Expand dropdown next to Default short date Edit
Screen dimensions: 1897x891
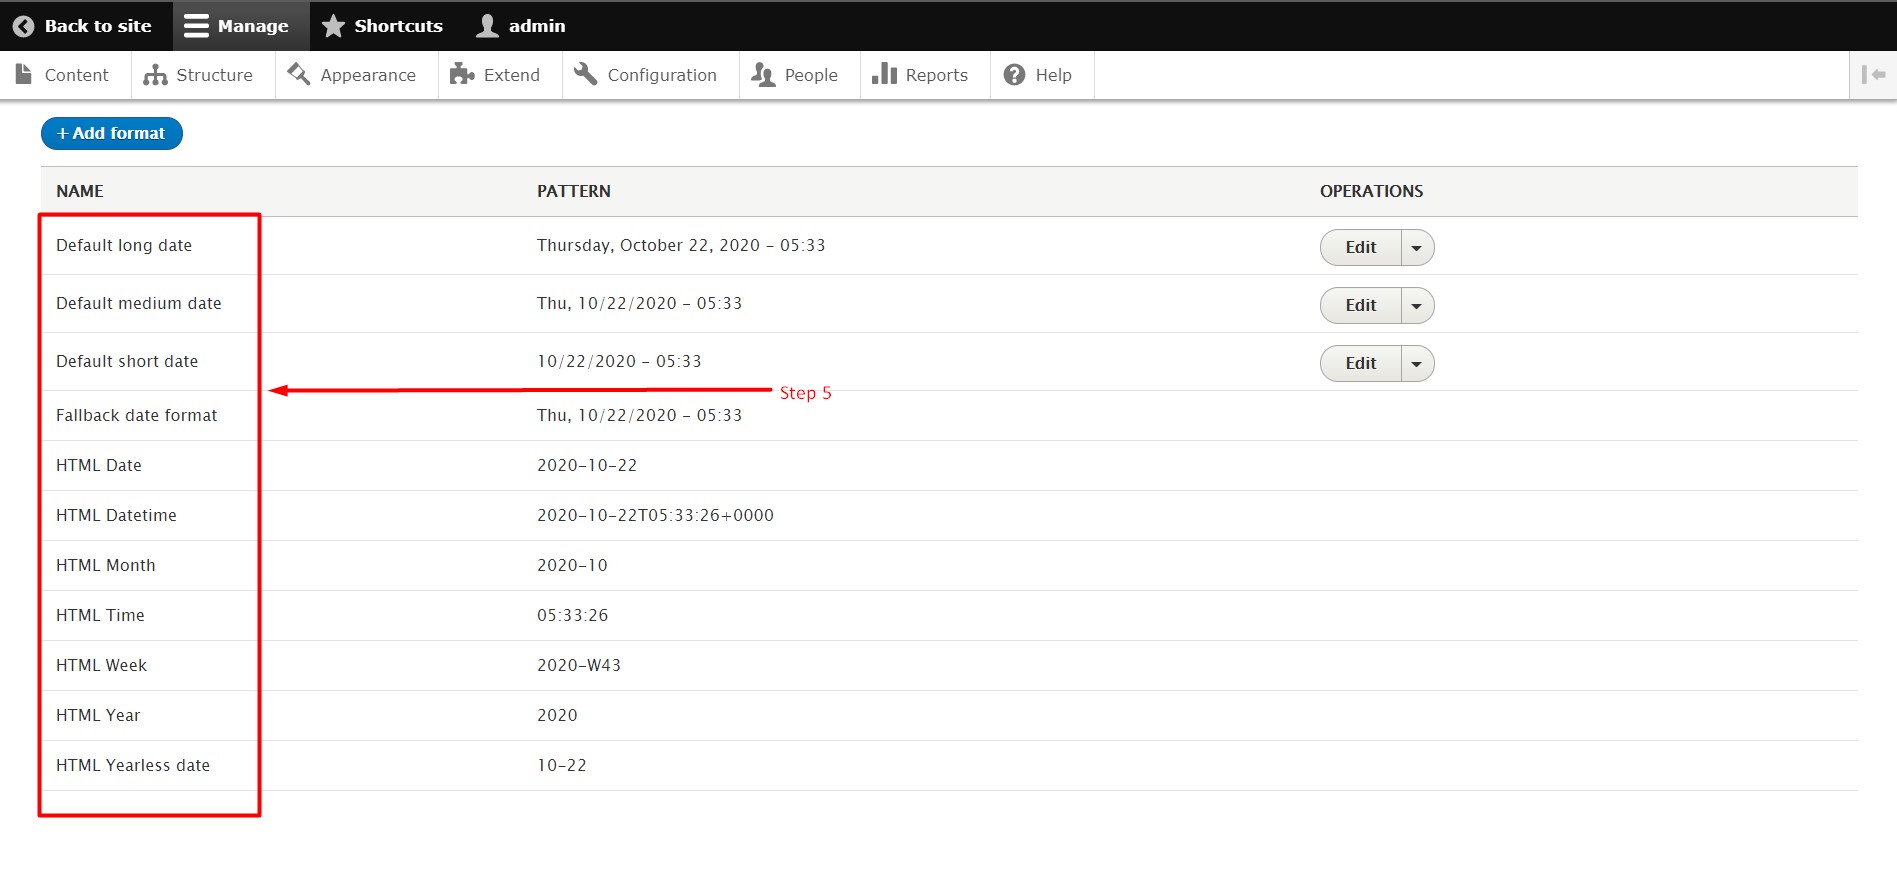[x=1416, y=364]
